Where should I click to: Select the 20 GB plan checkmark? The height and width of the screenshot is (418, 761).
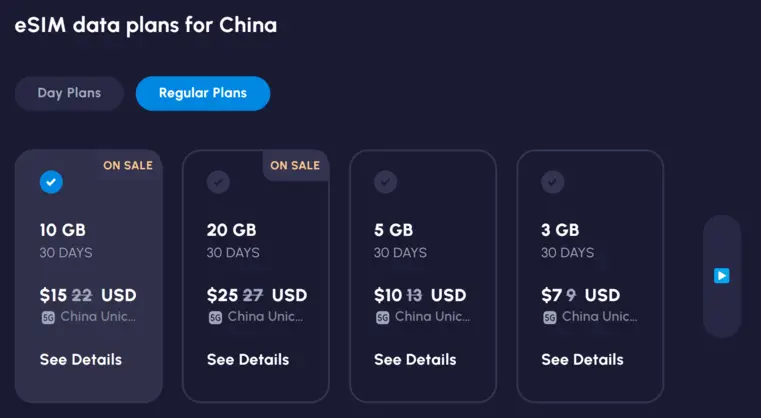pyautogui.click(x=218, y=182)
